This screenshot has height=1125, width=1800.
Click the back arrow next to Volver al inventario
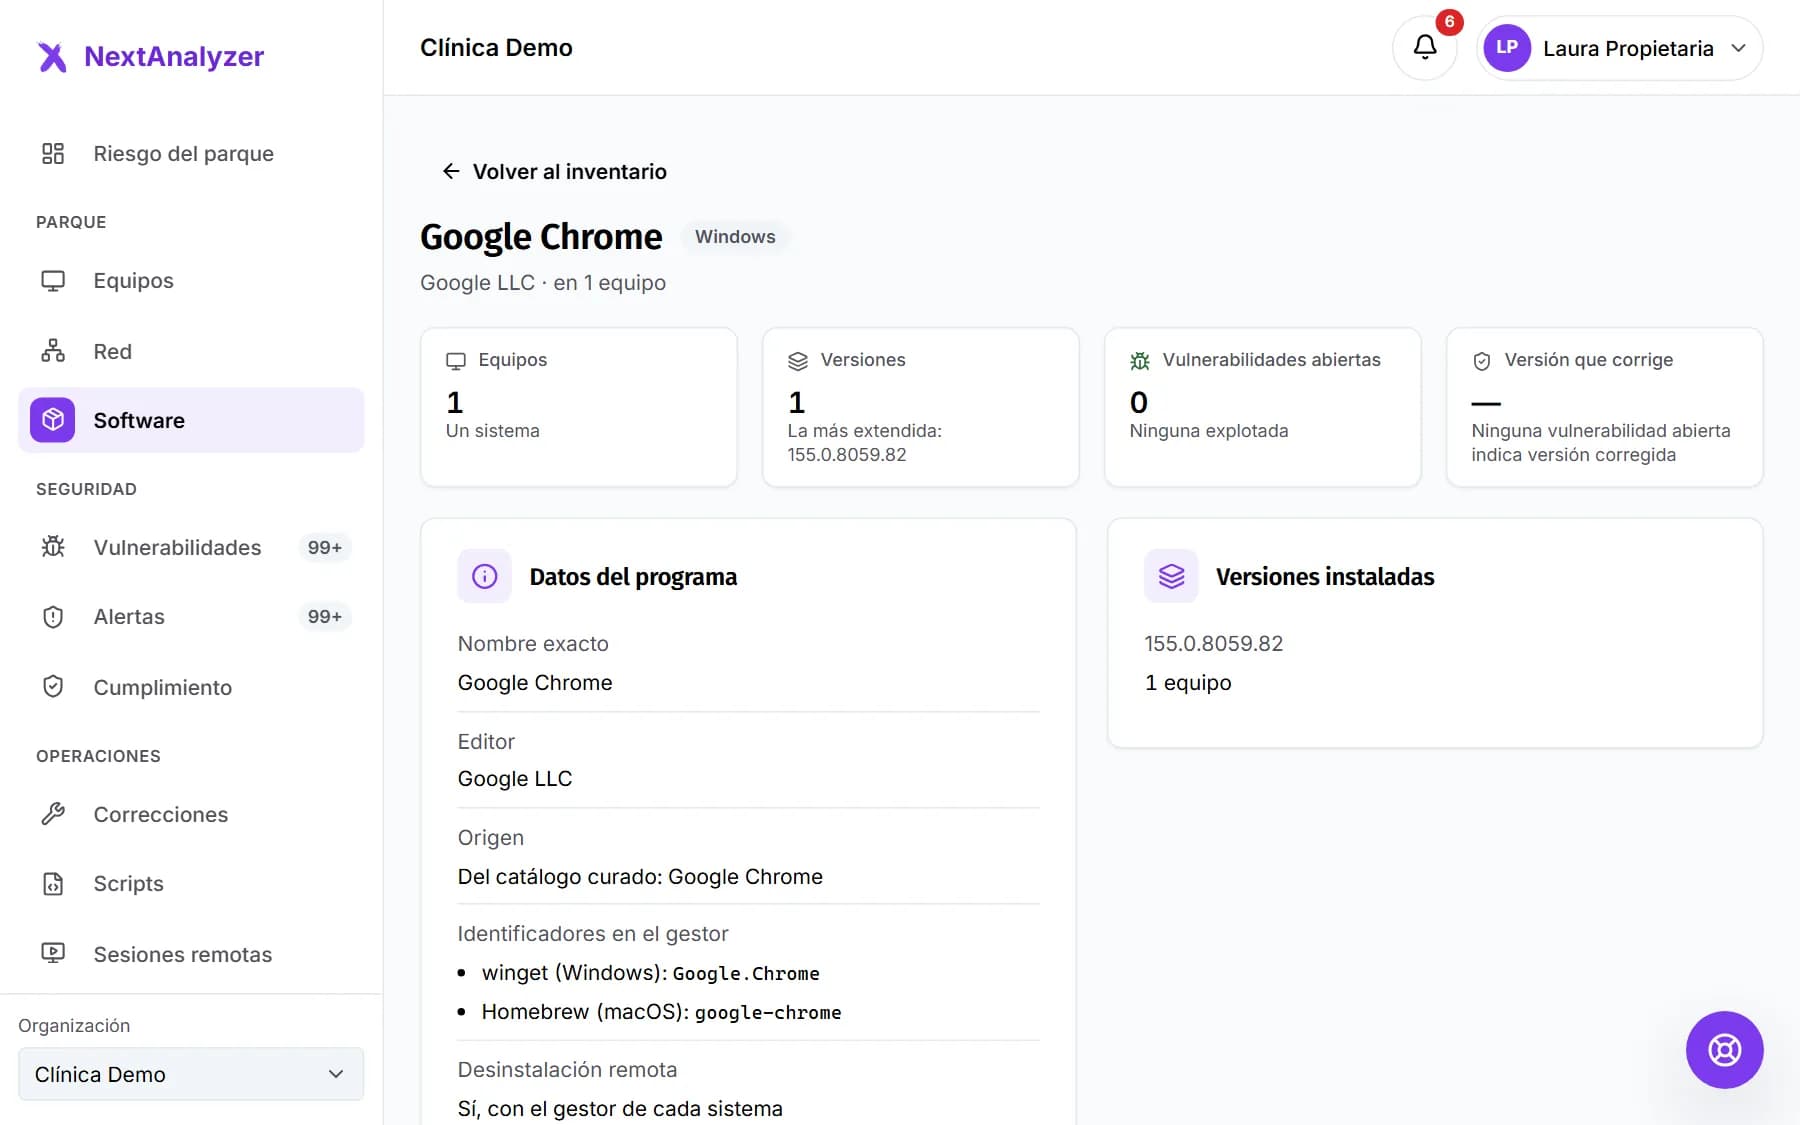(x=451, y=172)
